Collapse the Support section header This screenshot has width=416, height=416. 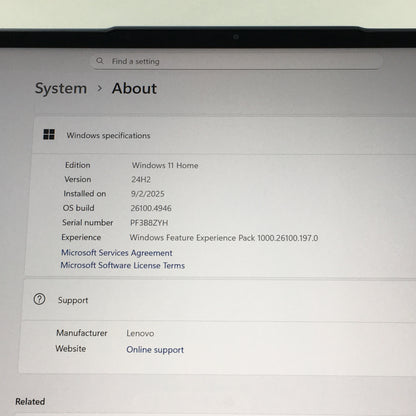[x=219, y=300]
